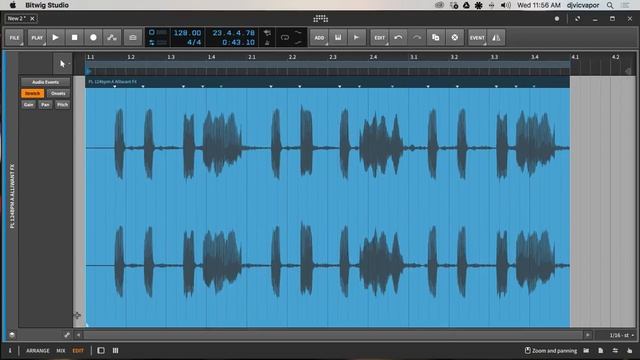Toggle the info panel 'i' icon
Screen dimensions: 640x360
click(10, 351)
